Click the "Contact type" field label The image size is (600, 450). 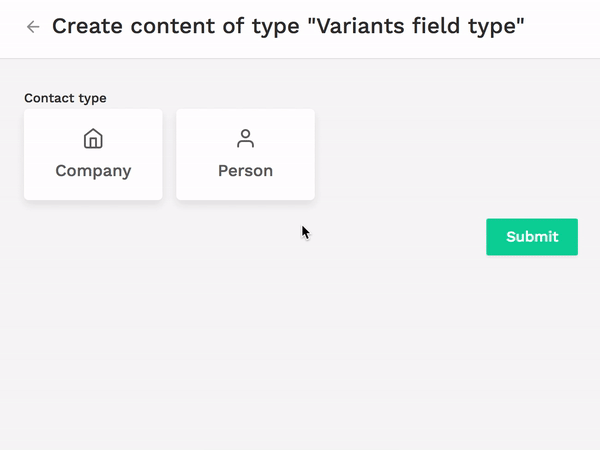(65, 98)
